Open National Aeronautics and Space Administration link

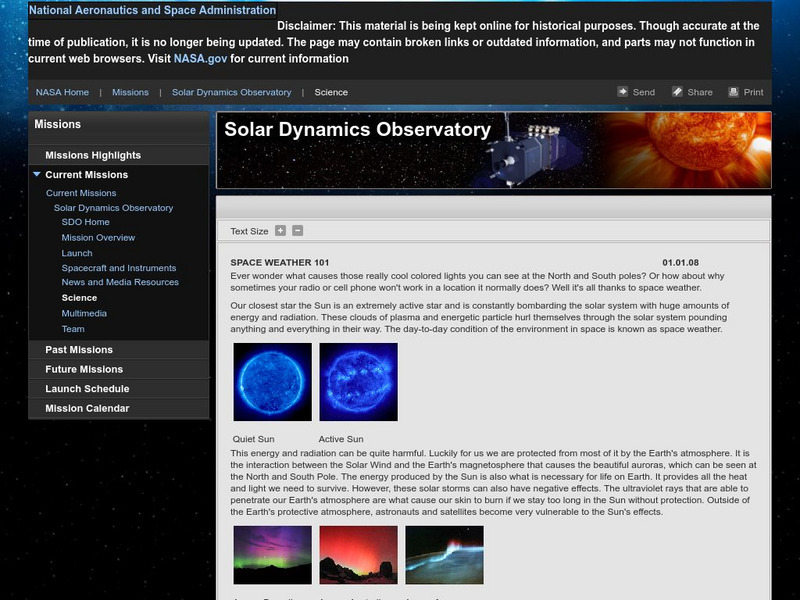click(x=153, y=10)
